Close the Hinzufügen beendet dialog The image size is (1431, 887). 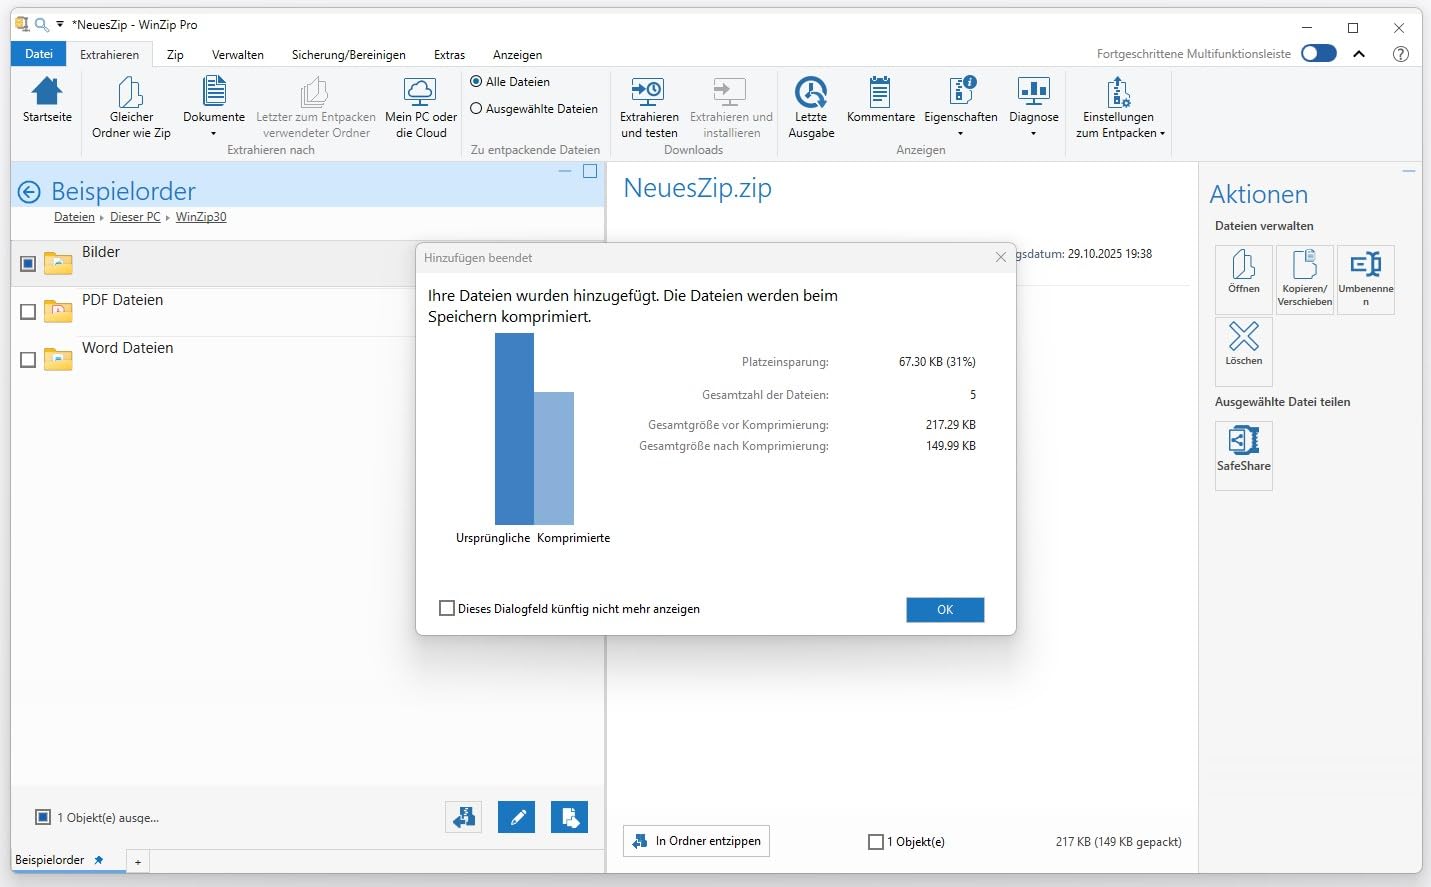click(x=1000, y=257)
